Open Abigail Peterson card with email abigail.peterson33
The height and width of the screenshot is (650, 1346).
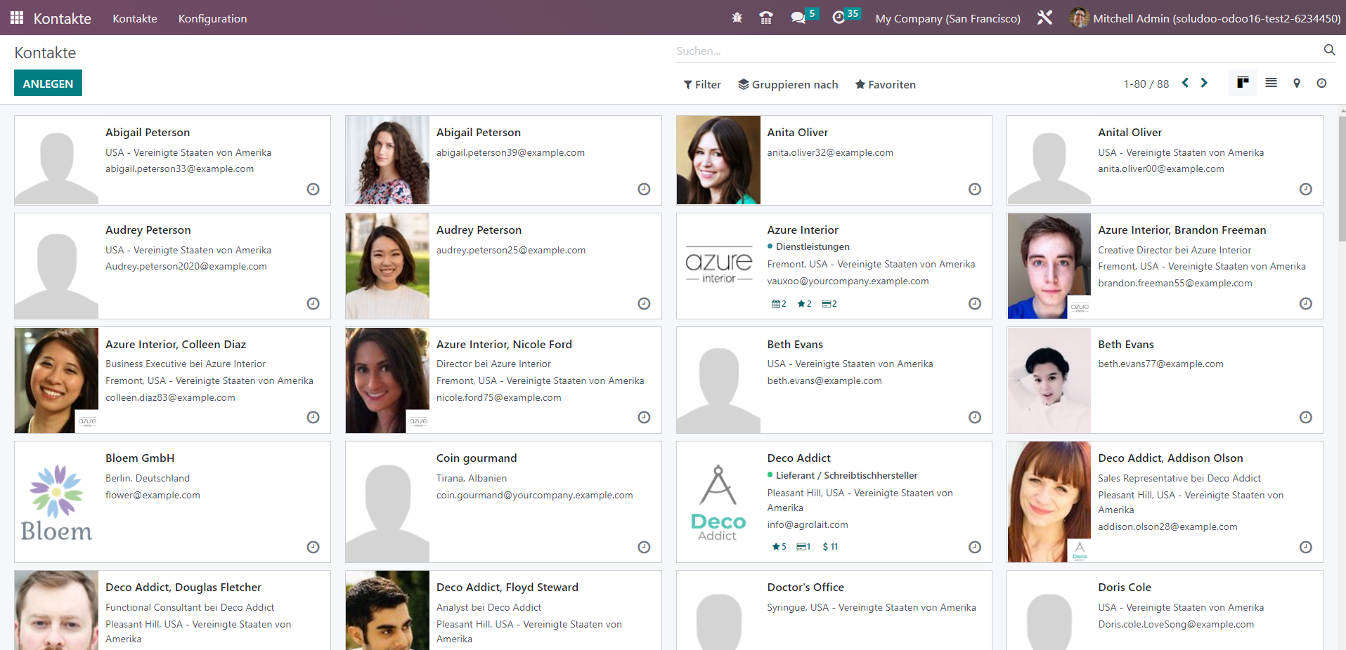coord(172,160)
